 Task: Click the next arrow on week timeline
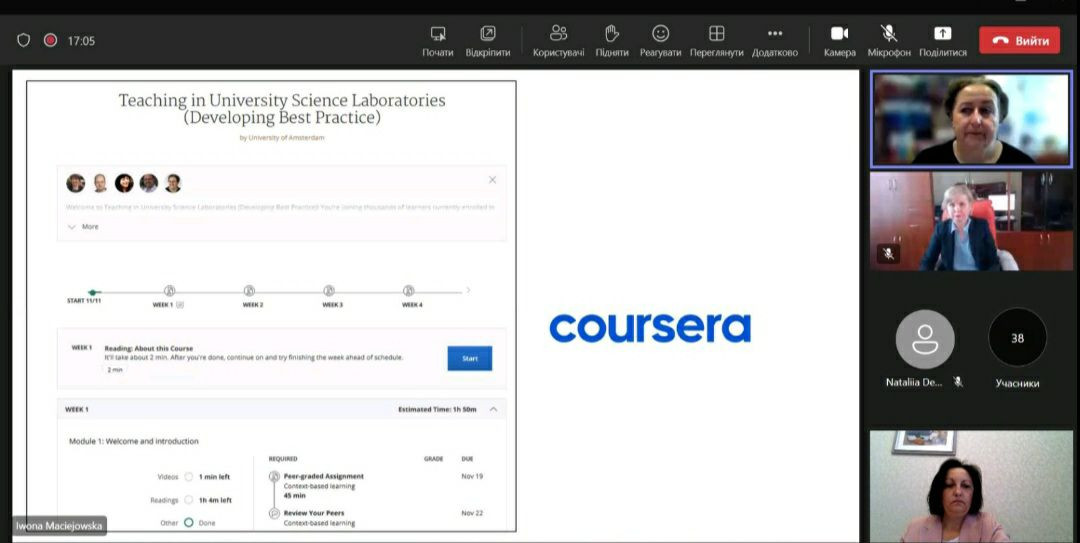[468, 290]
